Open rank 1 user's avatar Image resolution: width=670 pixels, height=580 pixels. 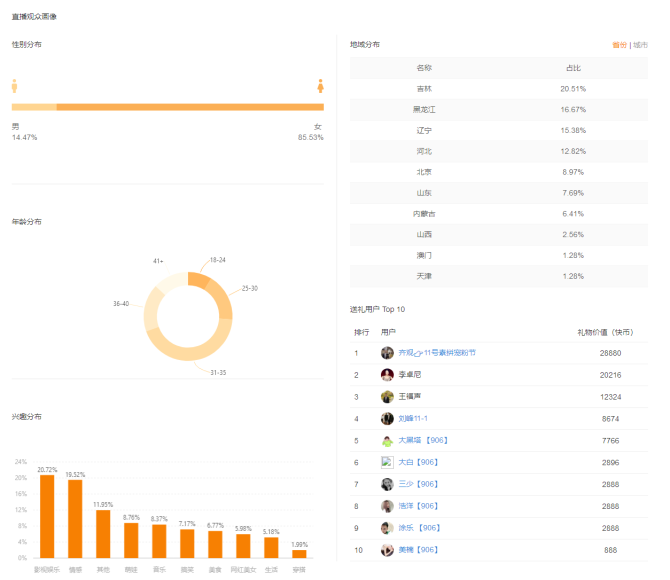pyautogui.click(x=387, y=353)
